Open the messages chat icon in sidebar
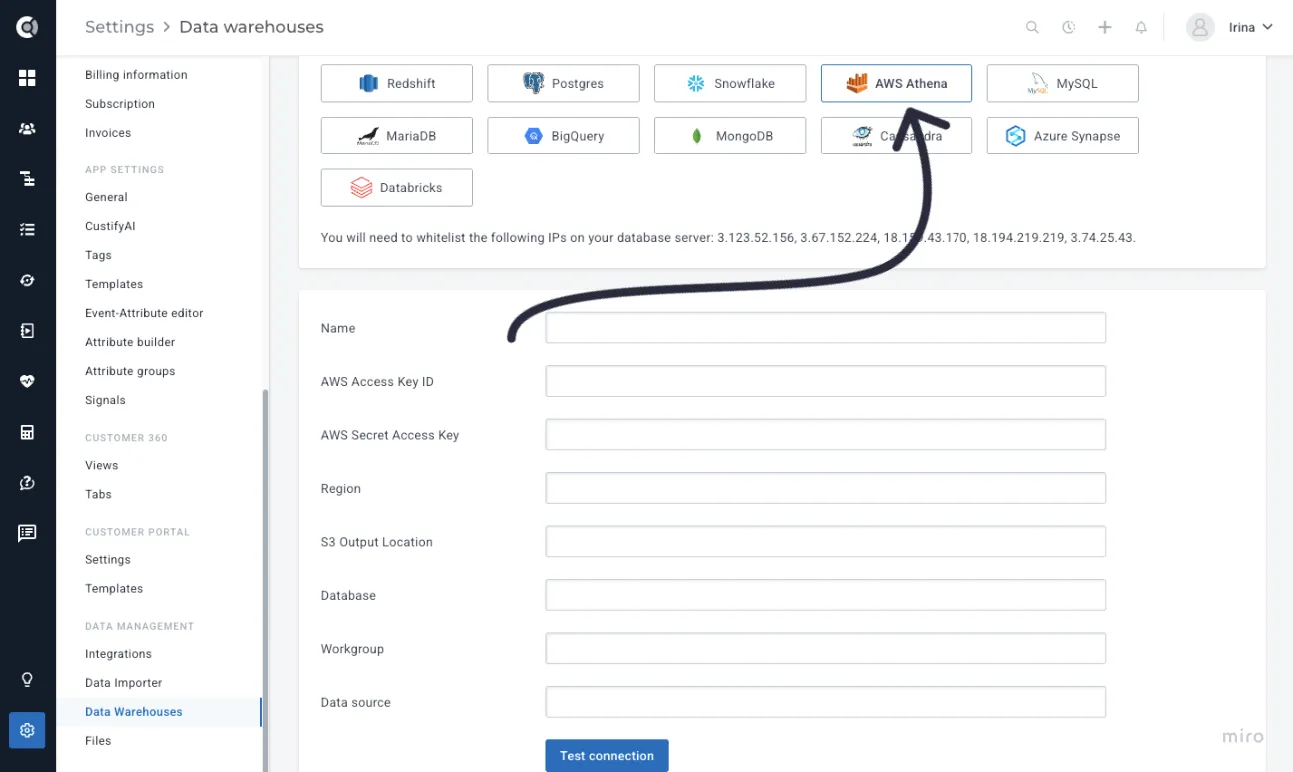Screen dimensions: 1293x772 click(x=27, y=533)
